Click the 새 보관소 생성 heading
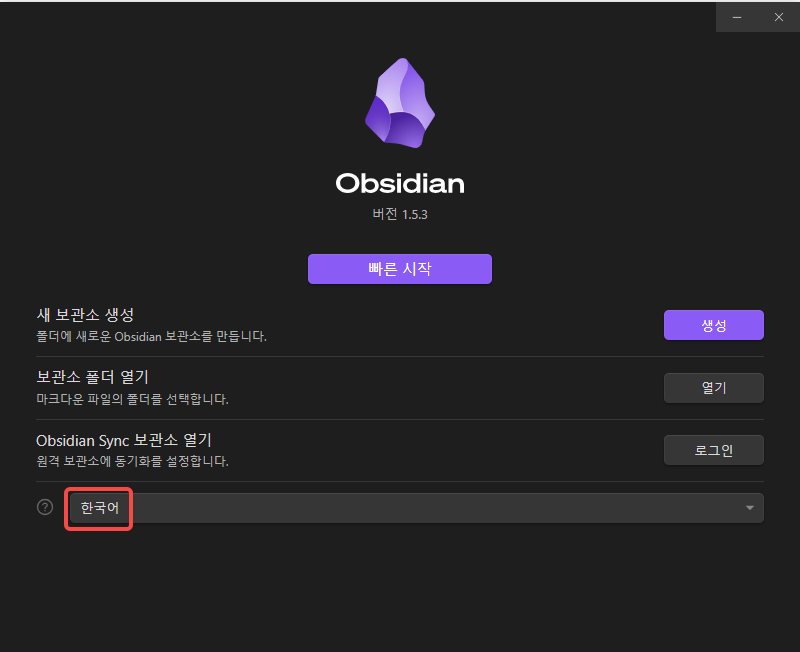 click(x=85, y=314)
